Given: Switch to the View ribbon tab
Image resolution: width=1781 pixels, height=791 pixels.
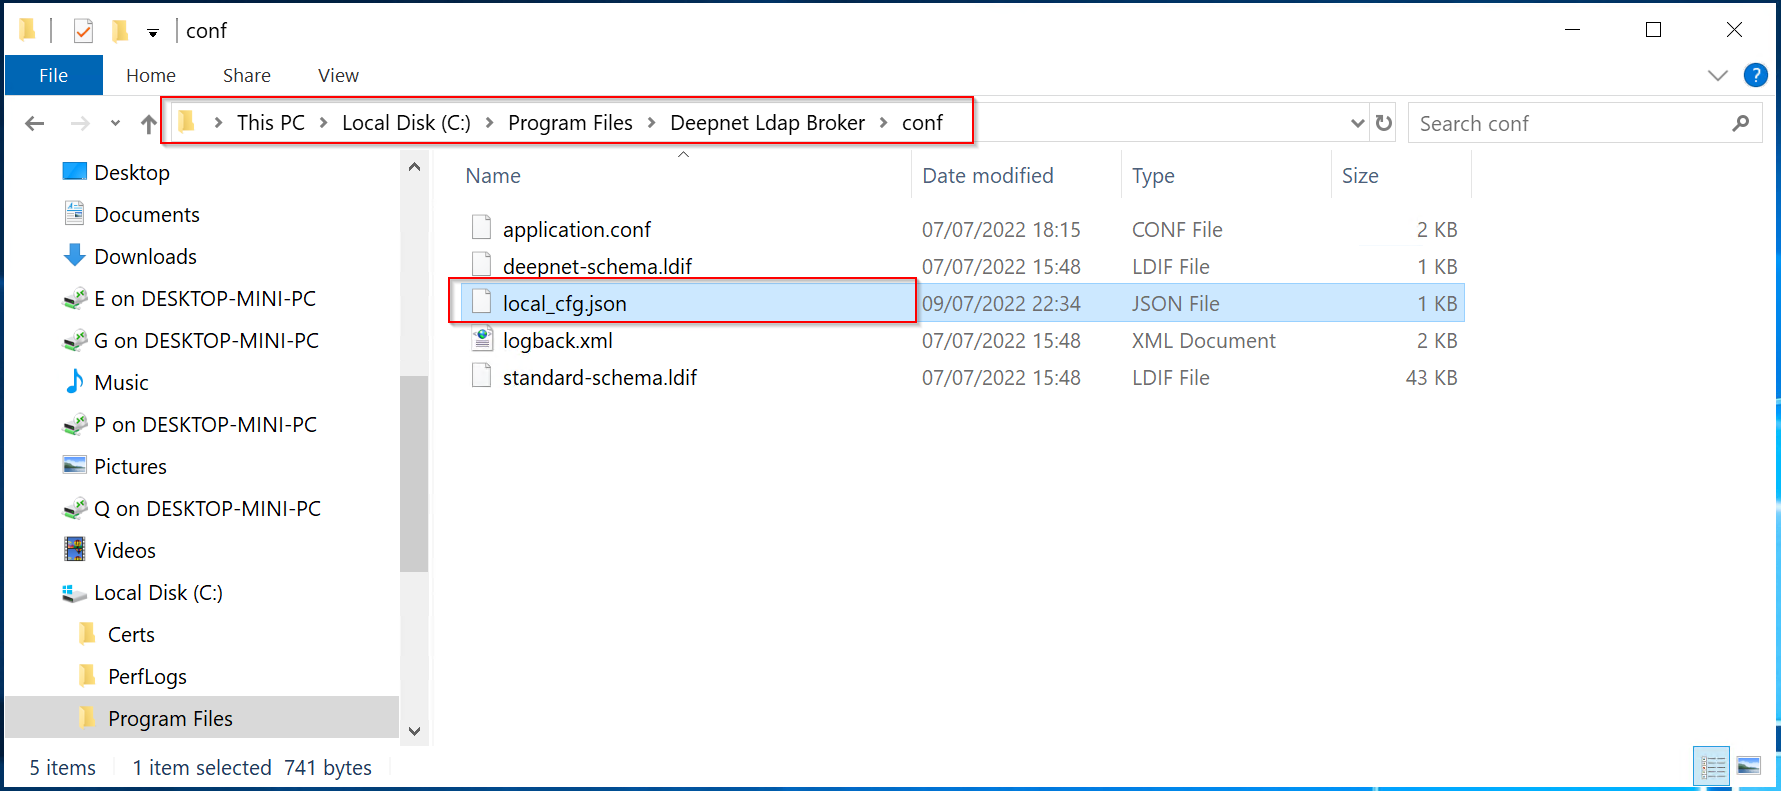Looking at the screenshot, I should click(338, 75).
